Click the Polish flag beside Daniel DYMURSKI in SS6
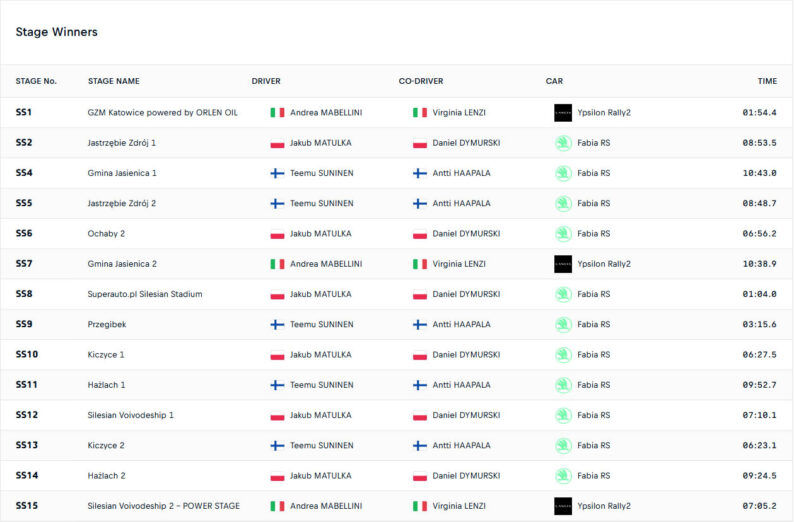The width and height of the screenshot is (794, 522). (x=420, y=234)
